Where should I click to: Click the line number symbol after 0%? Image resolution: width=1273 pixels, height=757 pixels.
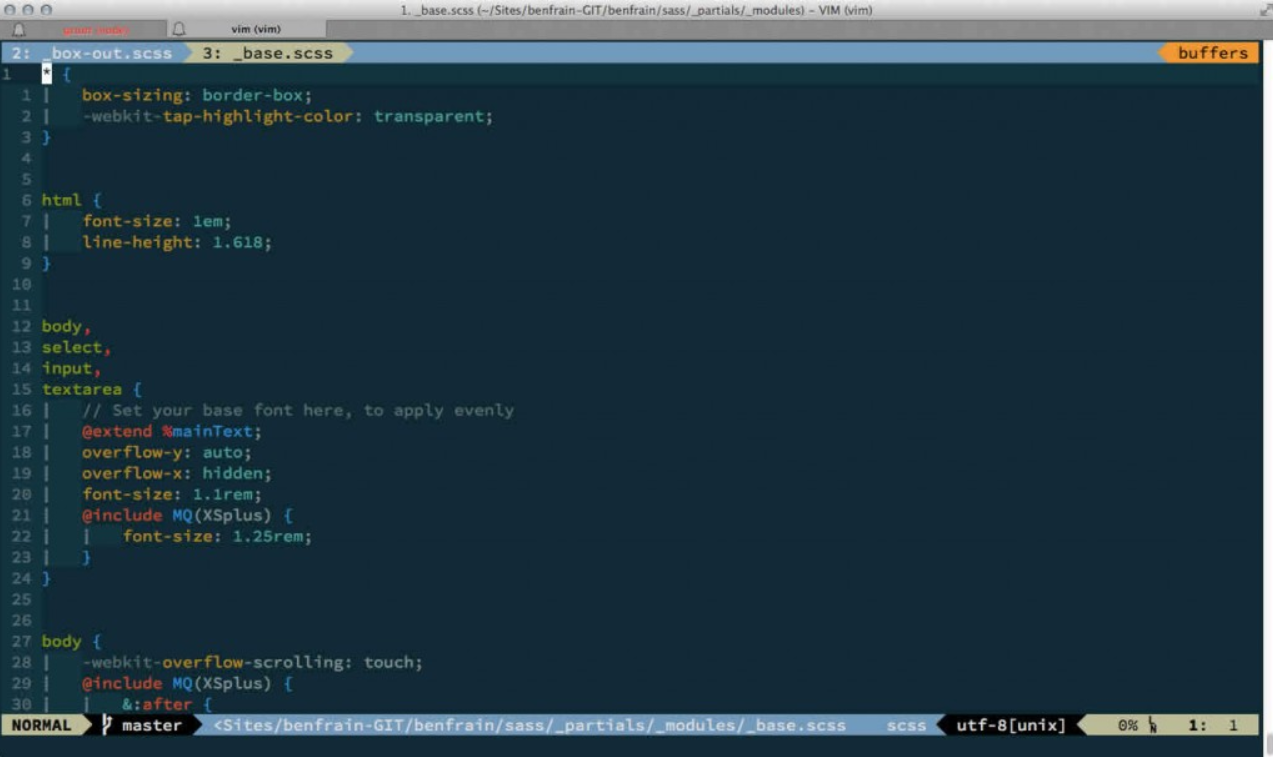1151,726
